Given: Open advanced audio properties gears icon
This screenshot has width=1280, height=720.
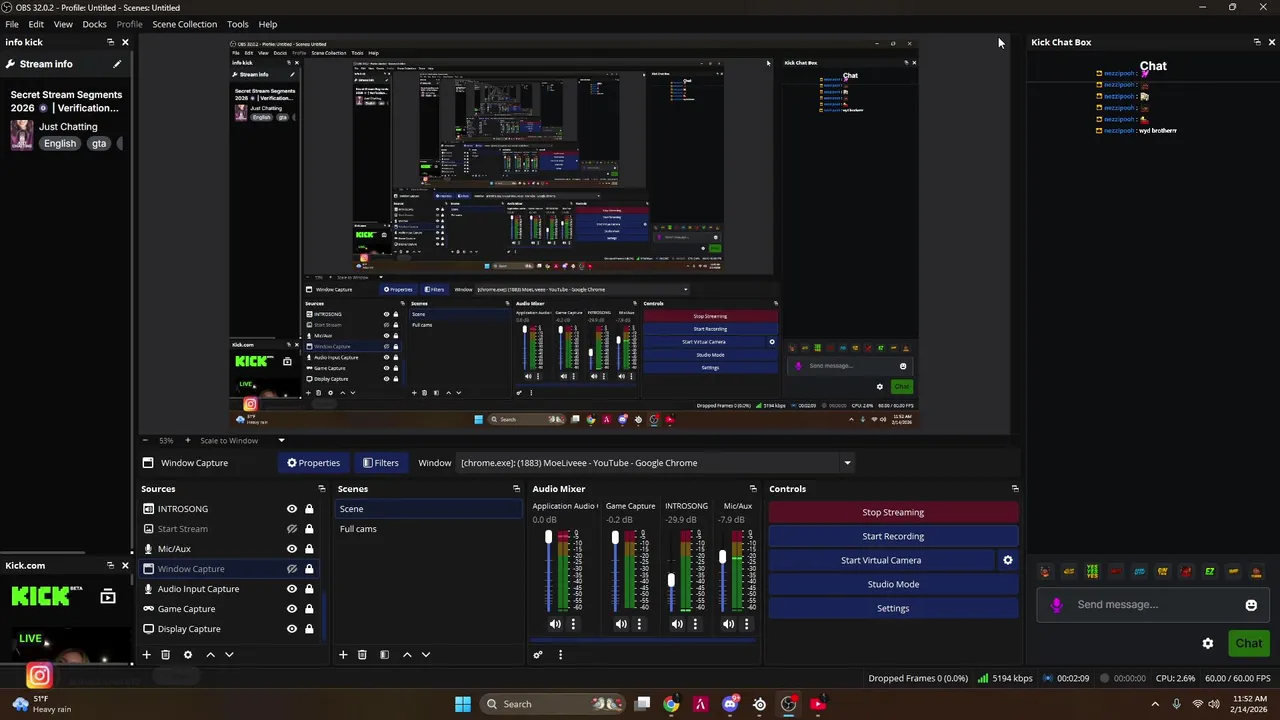Looking at the screenshot, I should point(538,655).
